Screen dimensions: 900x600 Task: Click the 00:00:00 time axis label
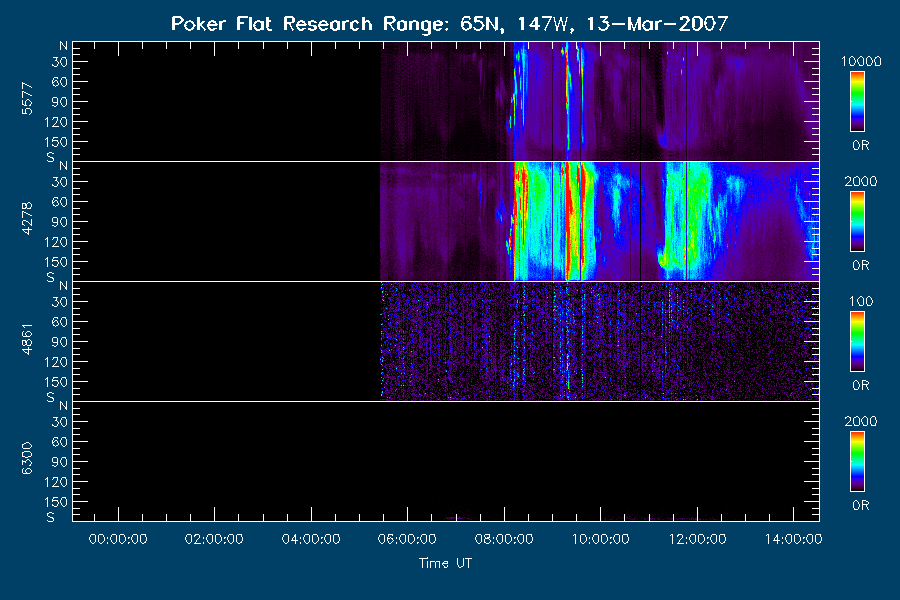coord(118,539)
